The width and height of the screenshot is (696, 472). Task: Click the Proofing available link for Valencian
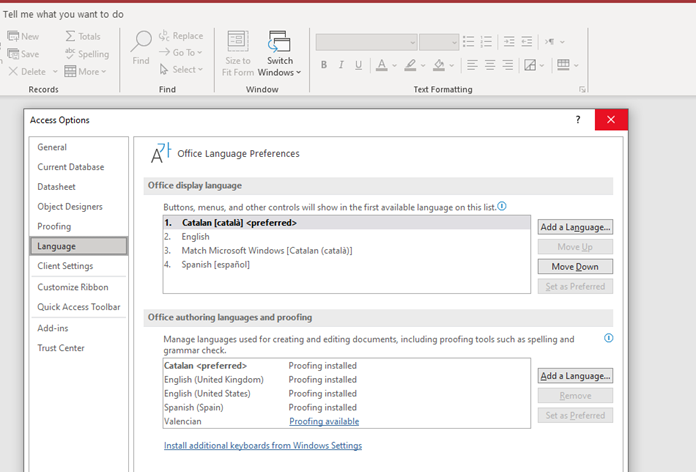click(x=324, y=422)
